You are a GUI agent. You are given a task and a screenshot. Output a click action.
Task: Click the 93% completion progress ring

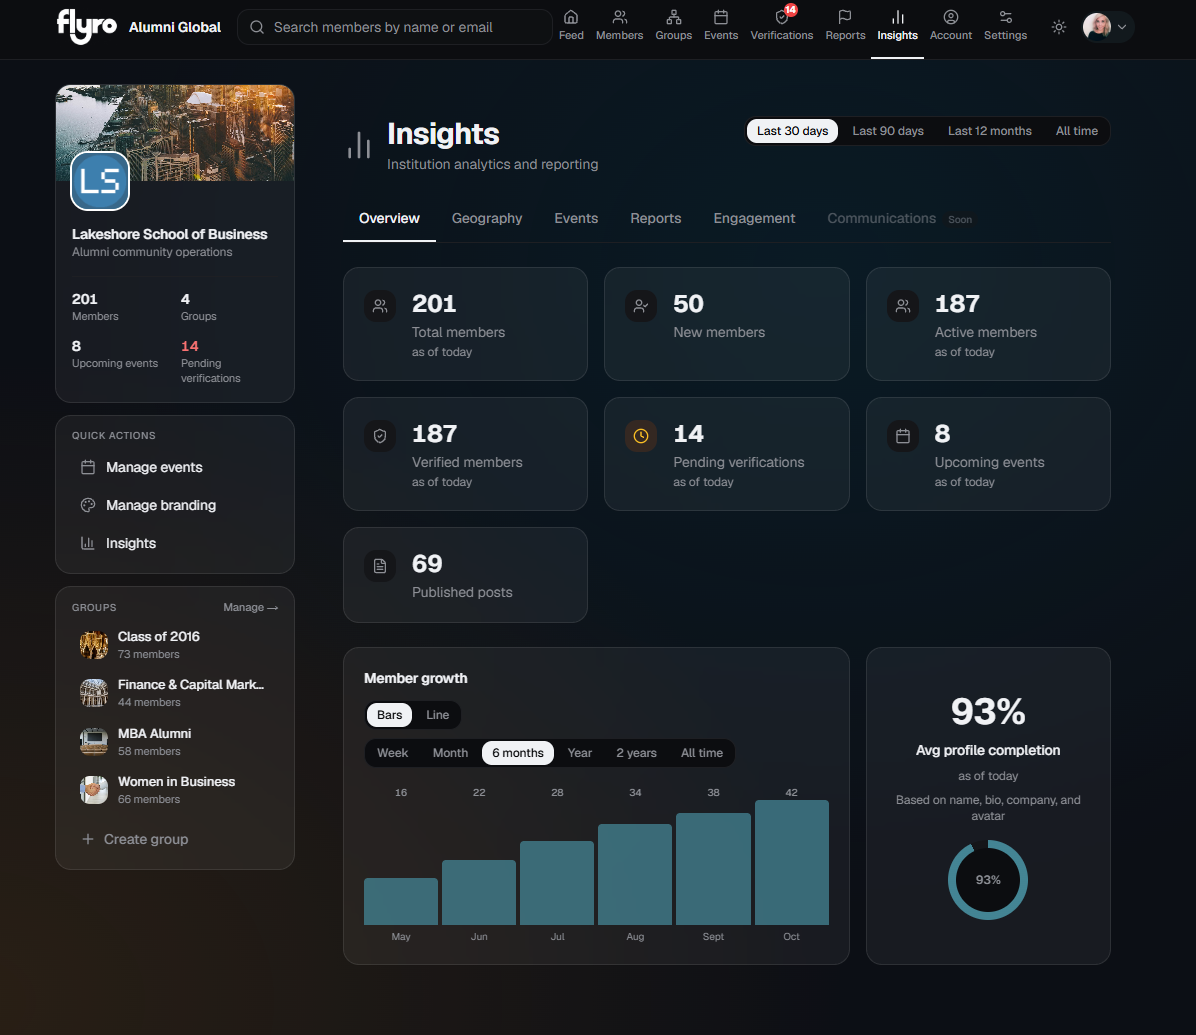988,880
